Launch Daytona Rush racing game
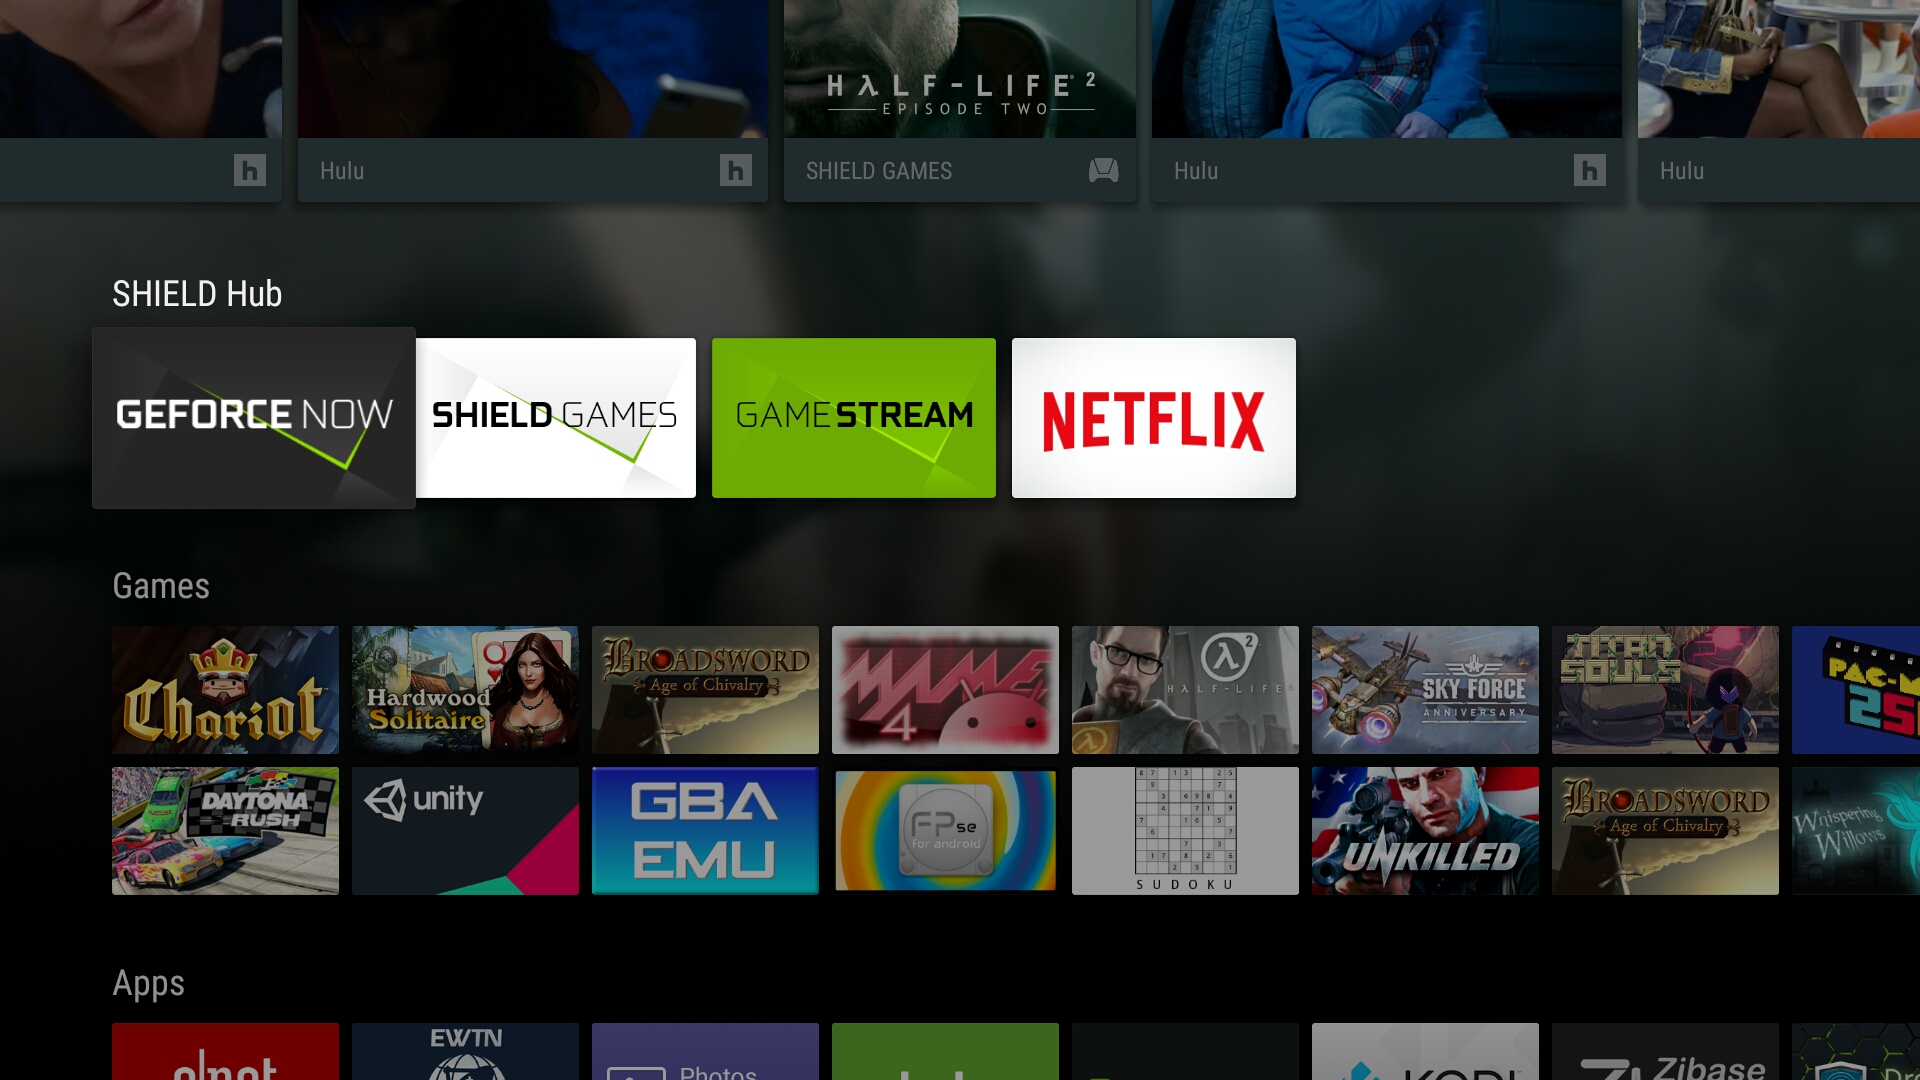The image size is (1920, 1080). [x=225, y=829]
